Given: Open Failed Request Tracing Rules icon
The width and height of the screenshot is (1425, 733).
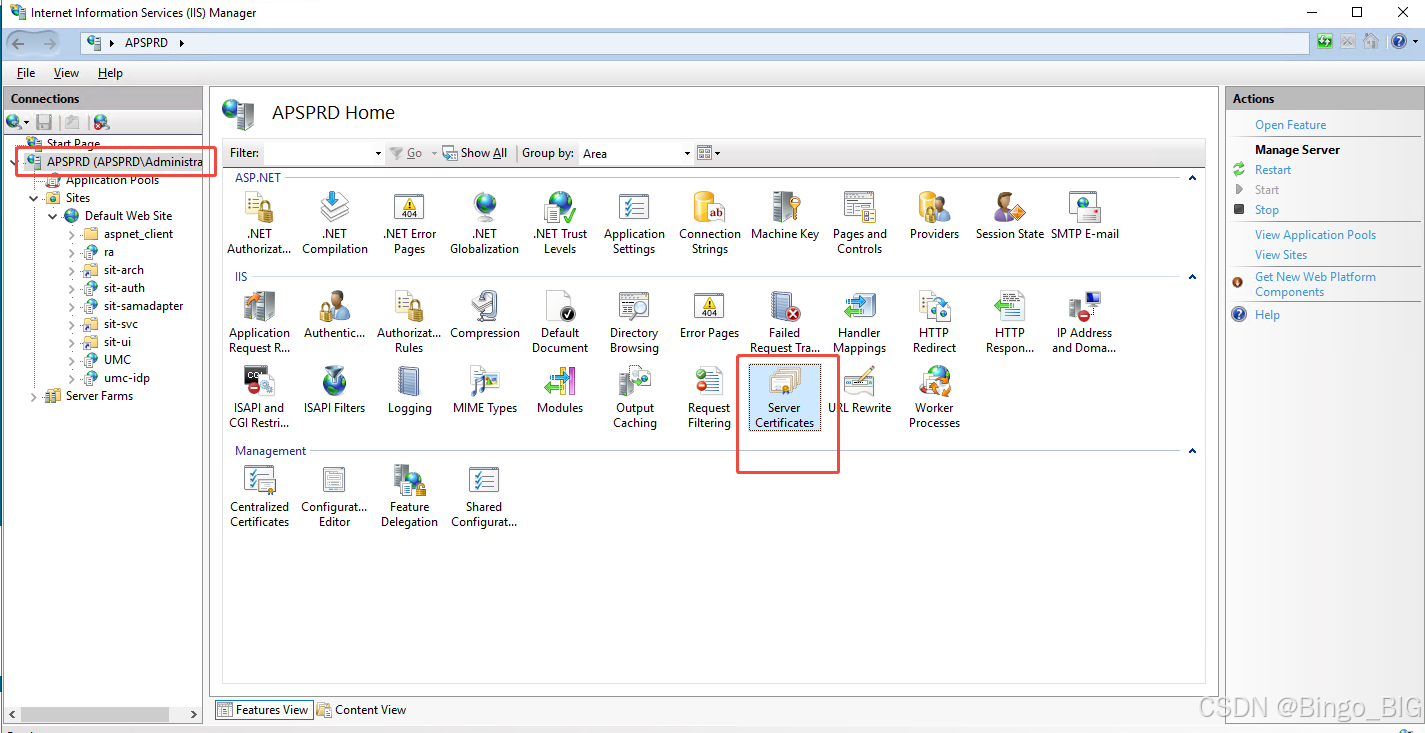Looking at the screenshot, I should click(785, 322).
